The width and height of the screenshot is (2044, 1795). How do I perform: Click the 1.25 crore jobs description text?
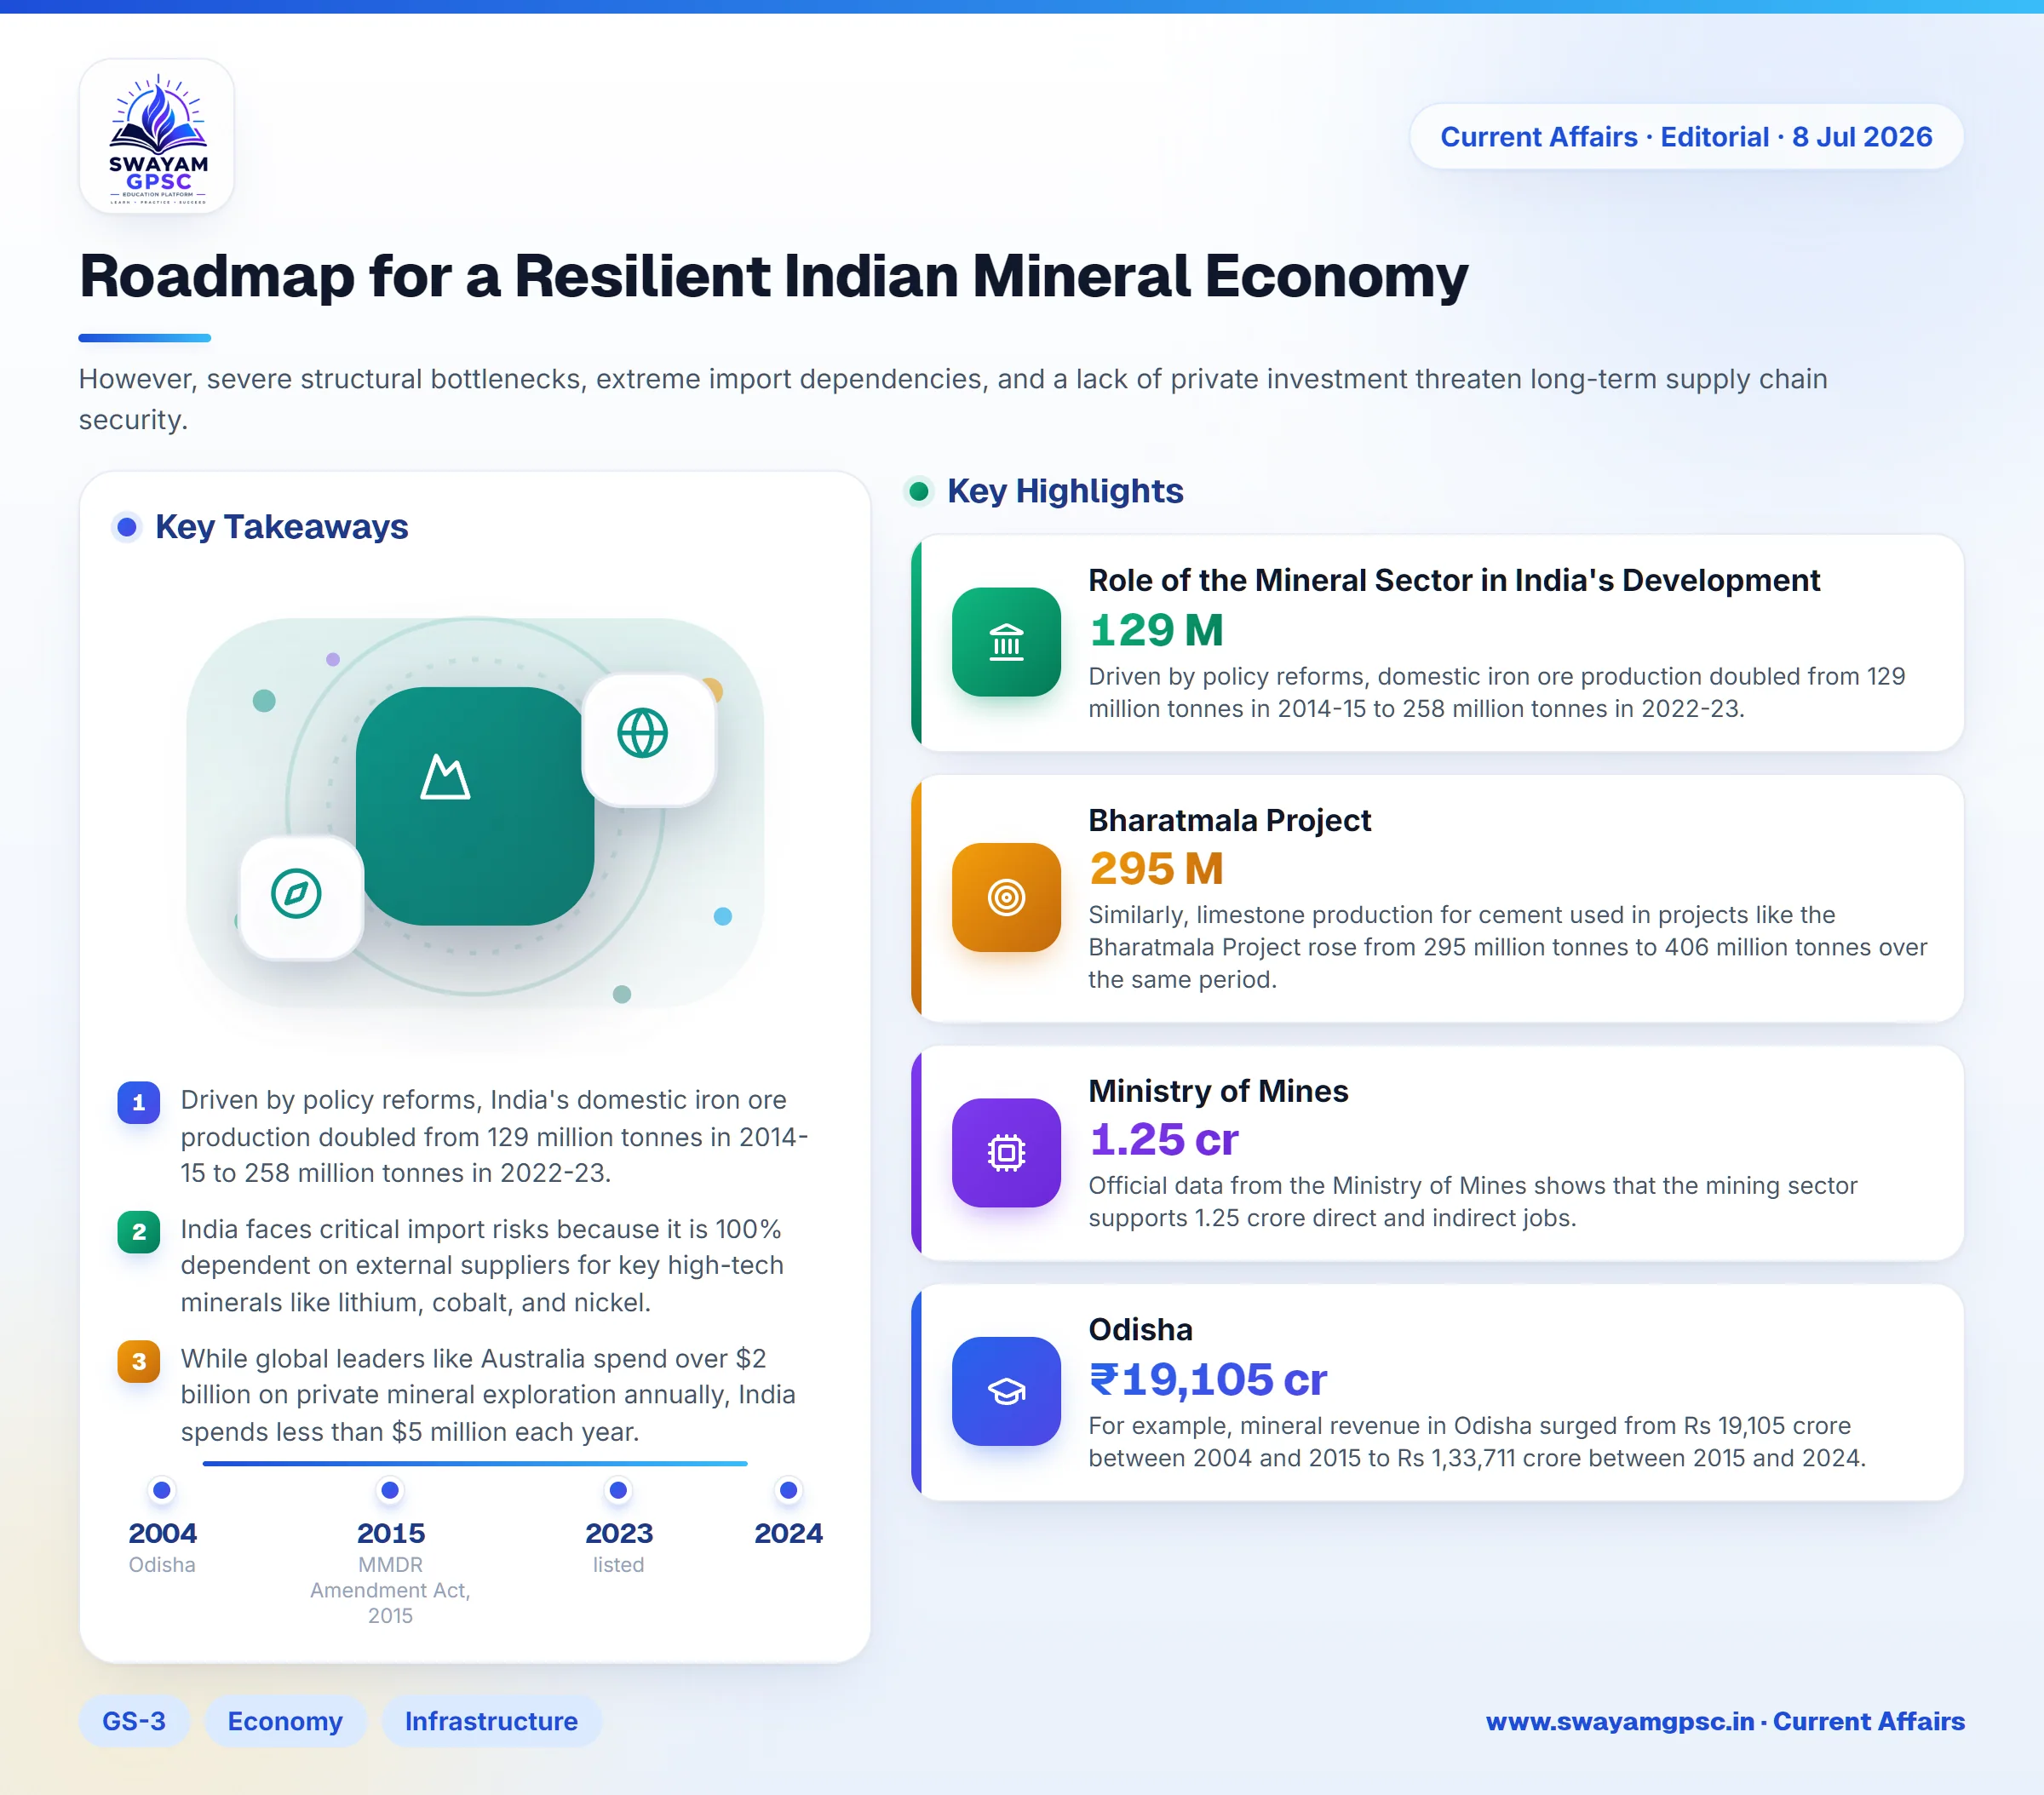pos(1472,1201)
